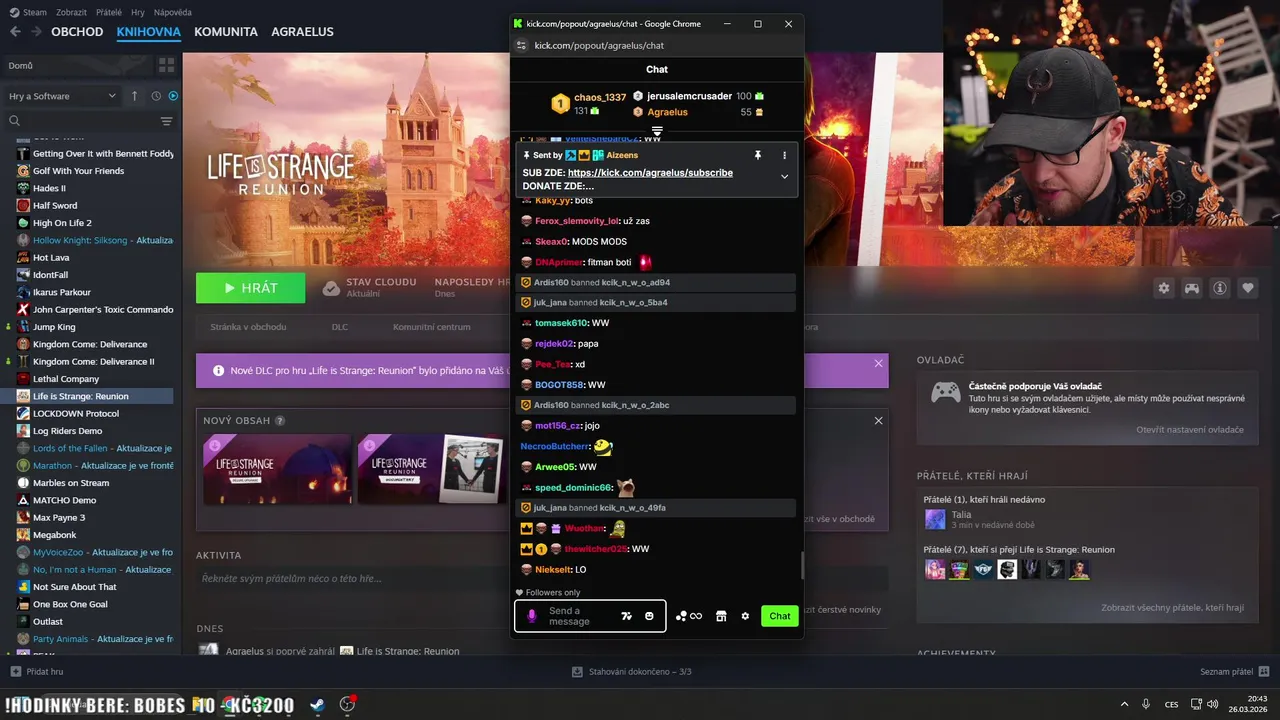This screenshot has width=1280, height=720.
Task: Open the Nápověda menu
Action: 174,12
